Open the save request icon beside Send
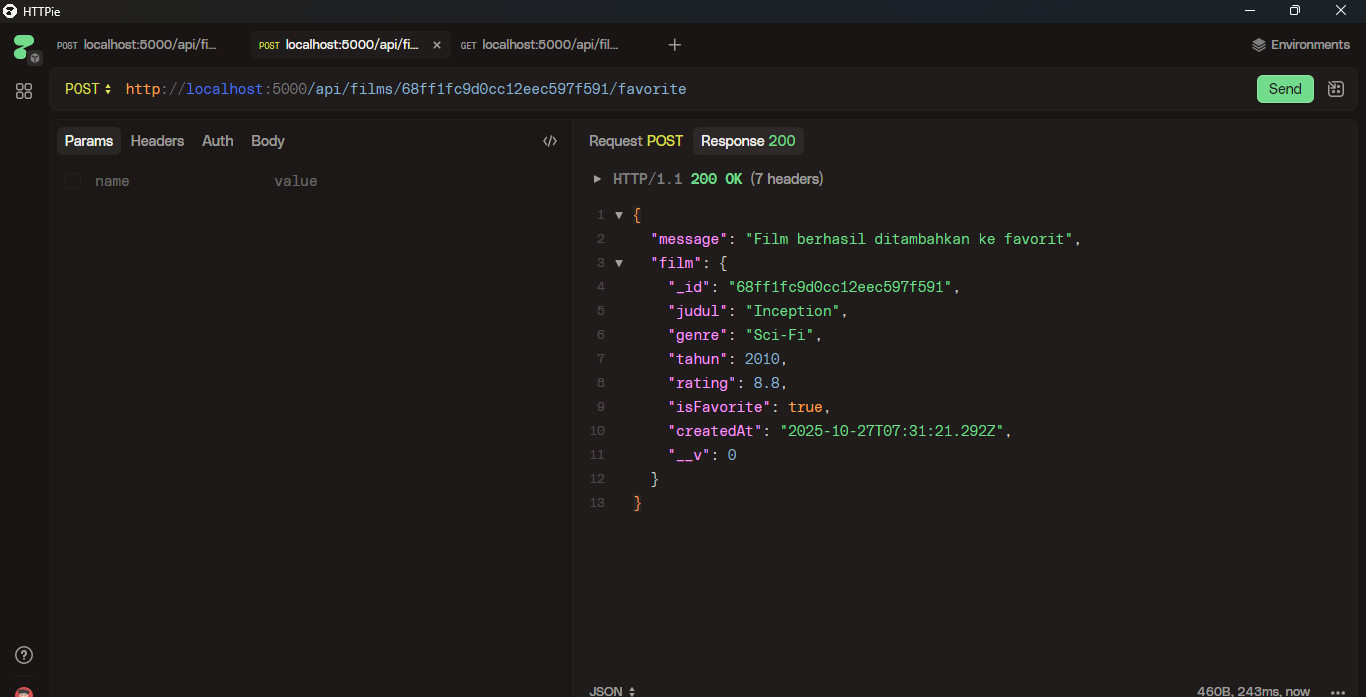This screenshot has height=697, width=1366. click(1335, 89)
